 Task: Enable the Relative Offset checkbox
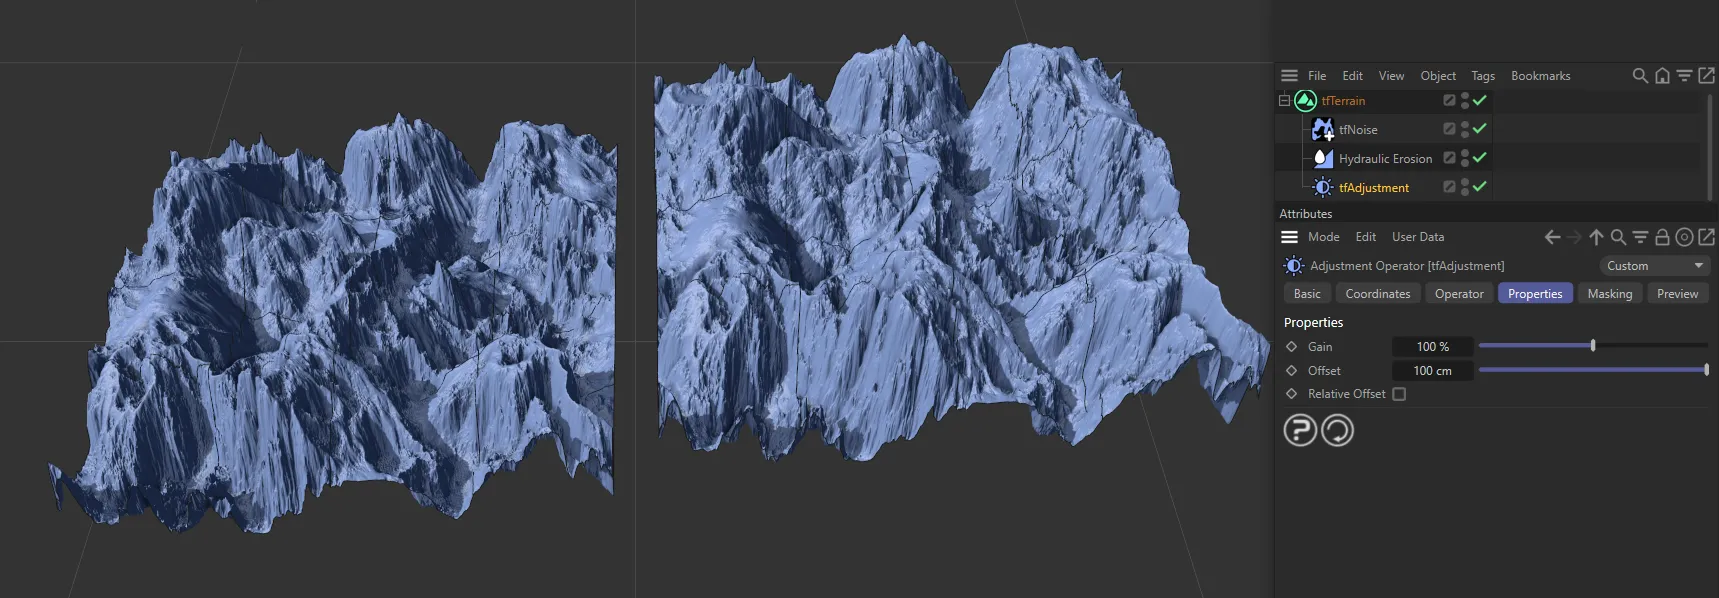pos(1399,394)
